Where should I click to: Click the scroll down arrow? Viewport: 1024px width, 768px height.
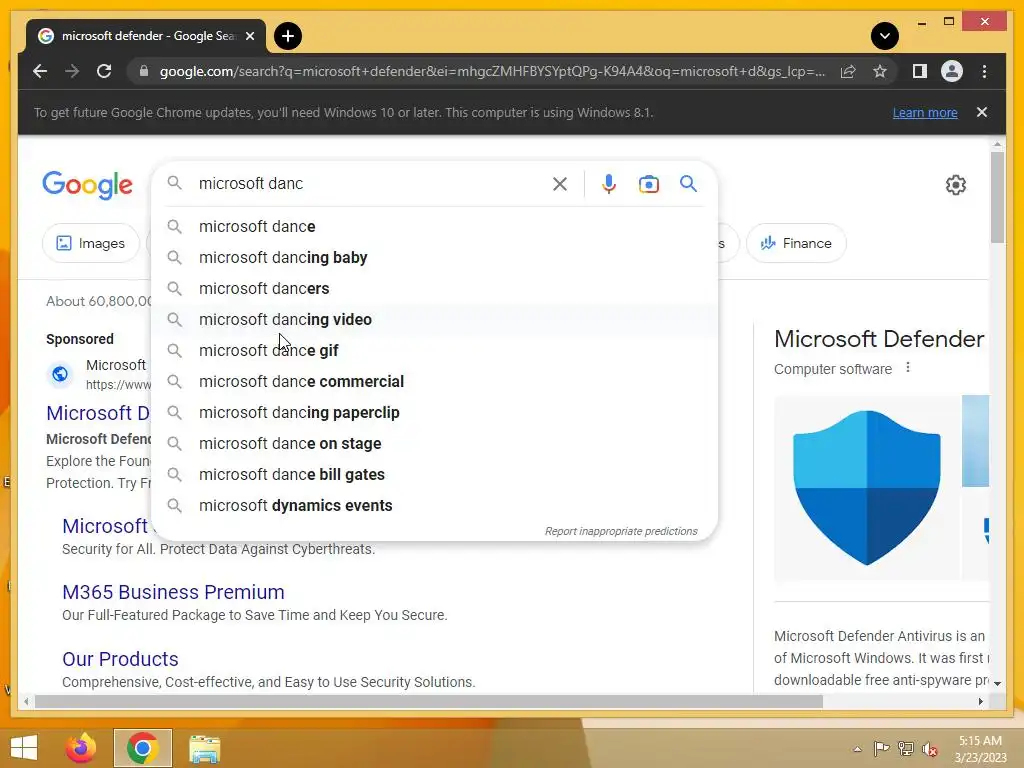(997, 684)
